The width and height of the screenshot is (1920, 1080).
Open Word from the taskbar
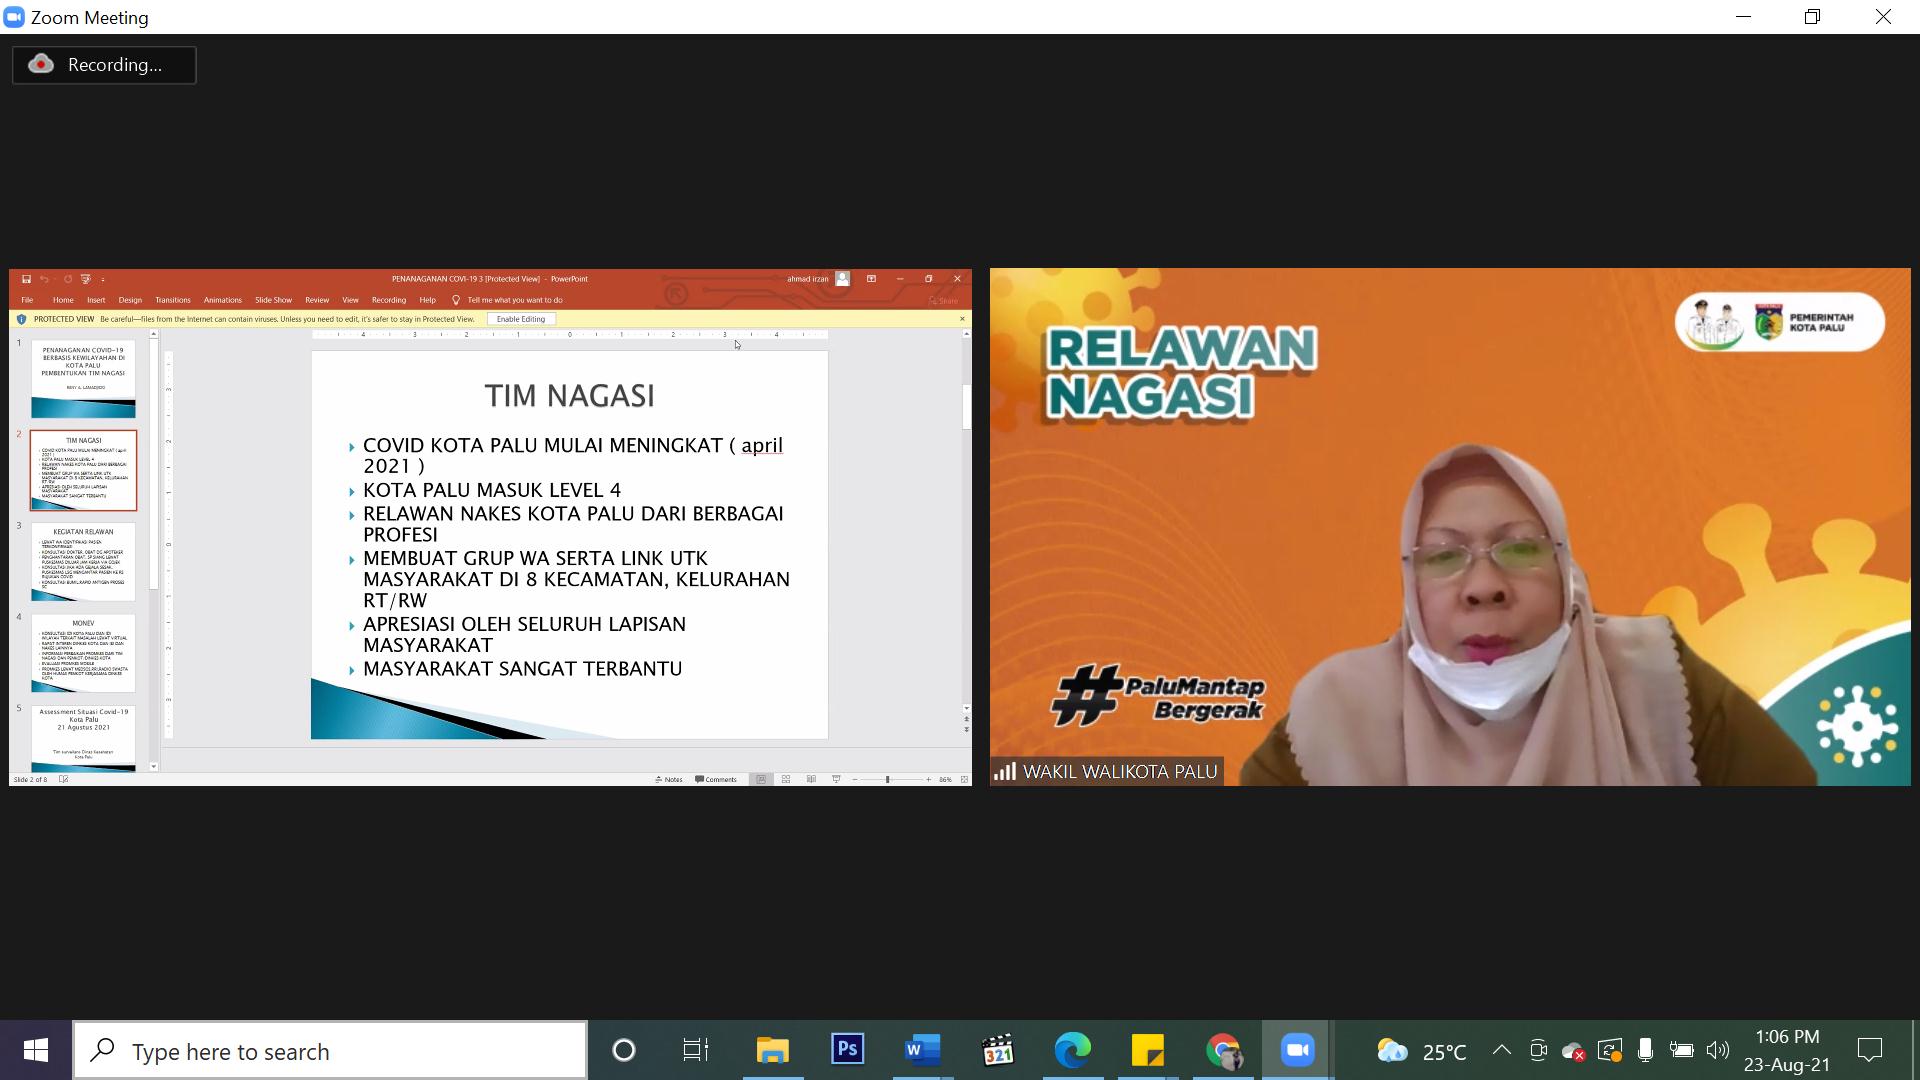(922, 1050)
